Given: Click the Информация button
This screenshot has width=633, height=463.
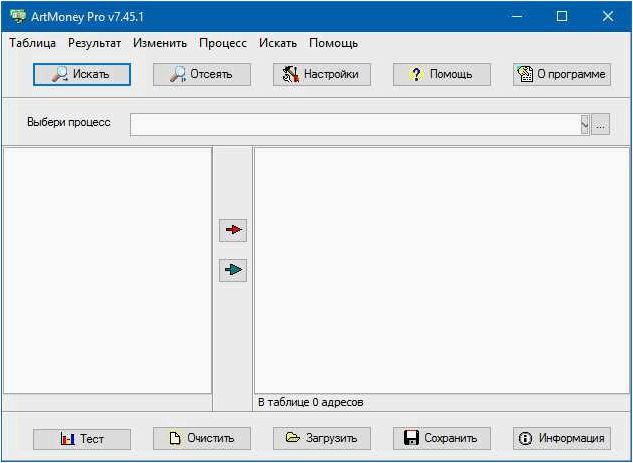Looking at the screenshot, I should 562,438.
